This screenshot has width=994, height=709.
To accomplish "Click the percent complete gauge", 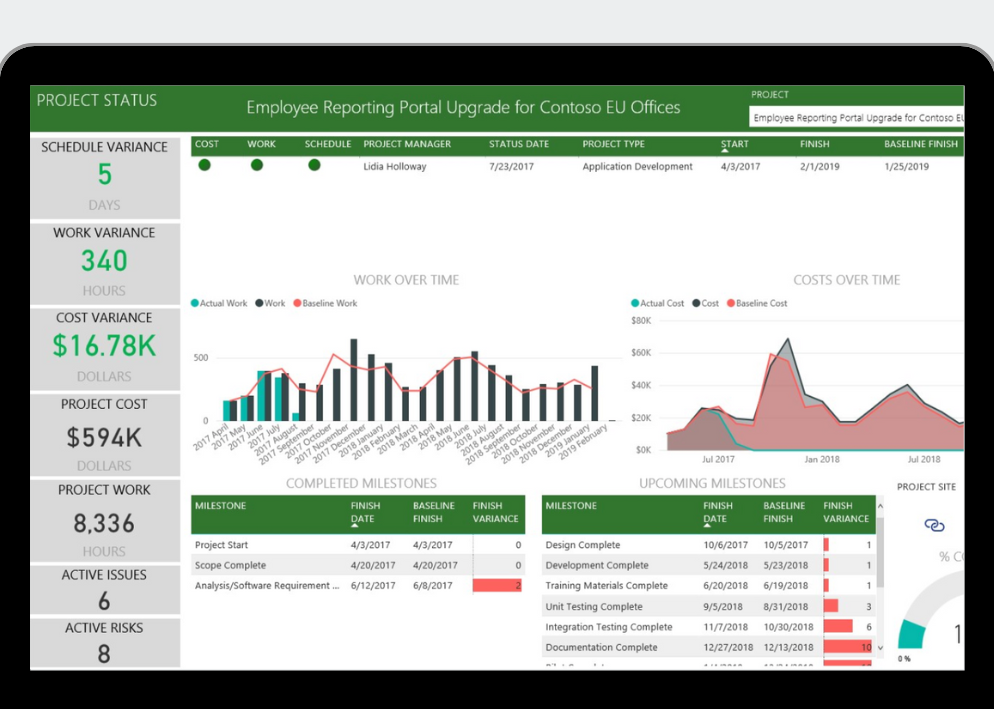I will (931, 608).
